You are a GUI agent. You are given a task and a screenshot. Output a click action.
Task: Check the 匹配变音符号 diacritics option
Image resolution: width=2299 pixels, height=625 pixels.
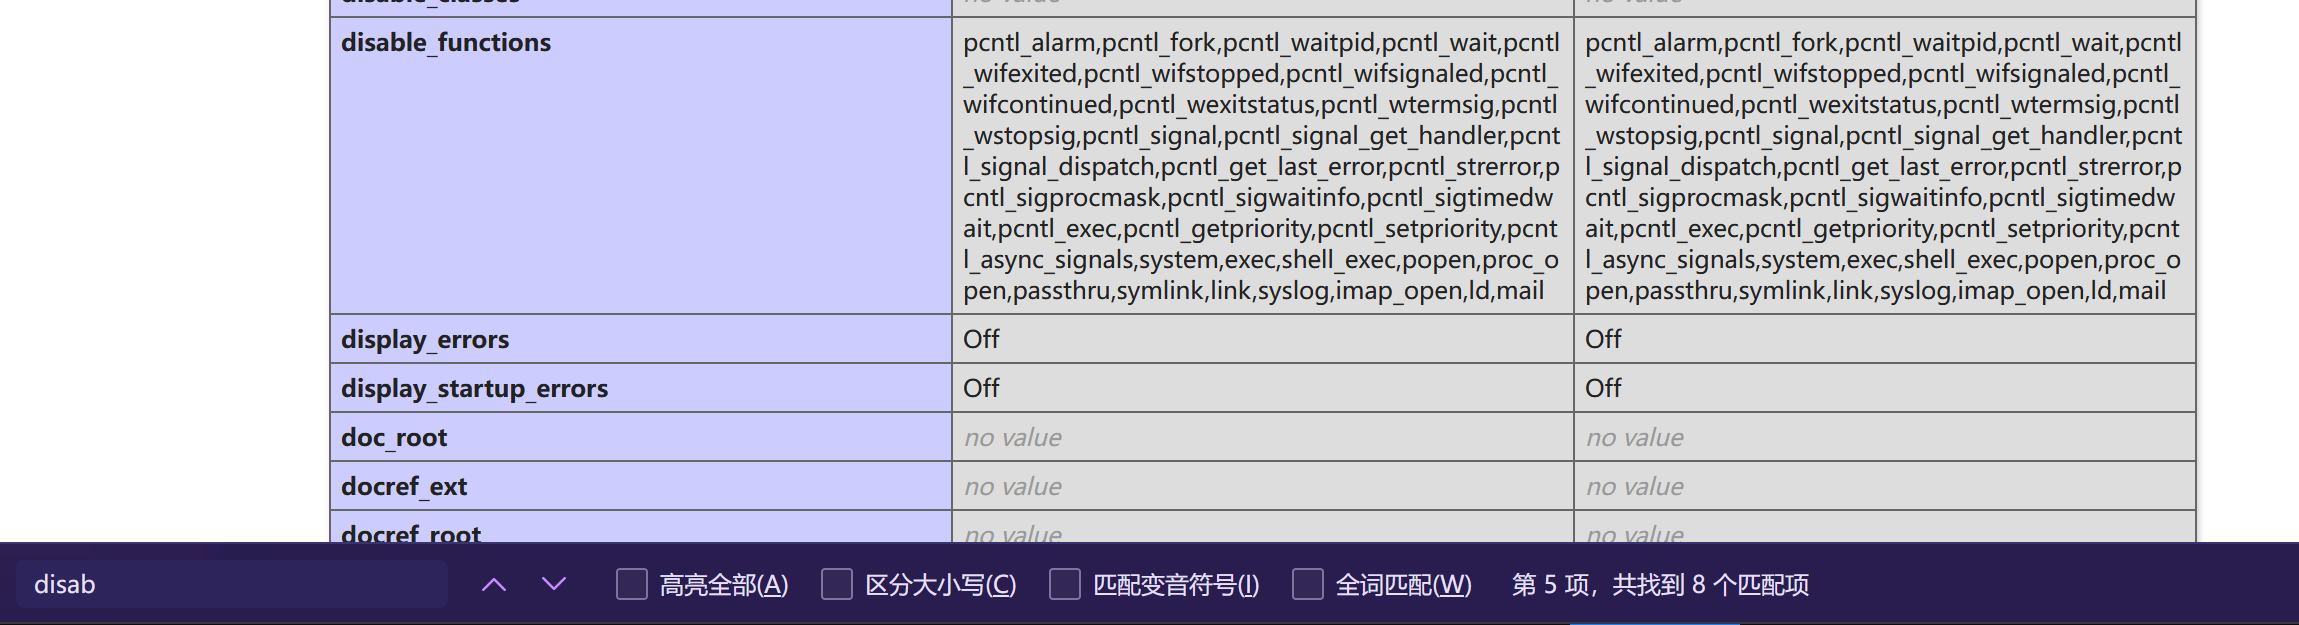1065,584
